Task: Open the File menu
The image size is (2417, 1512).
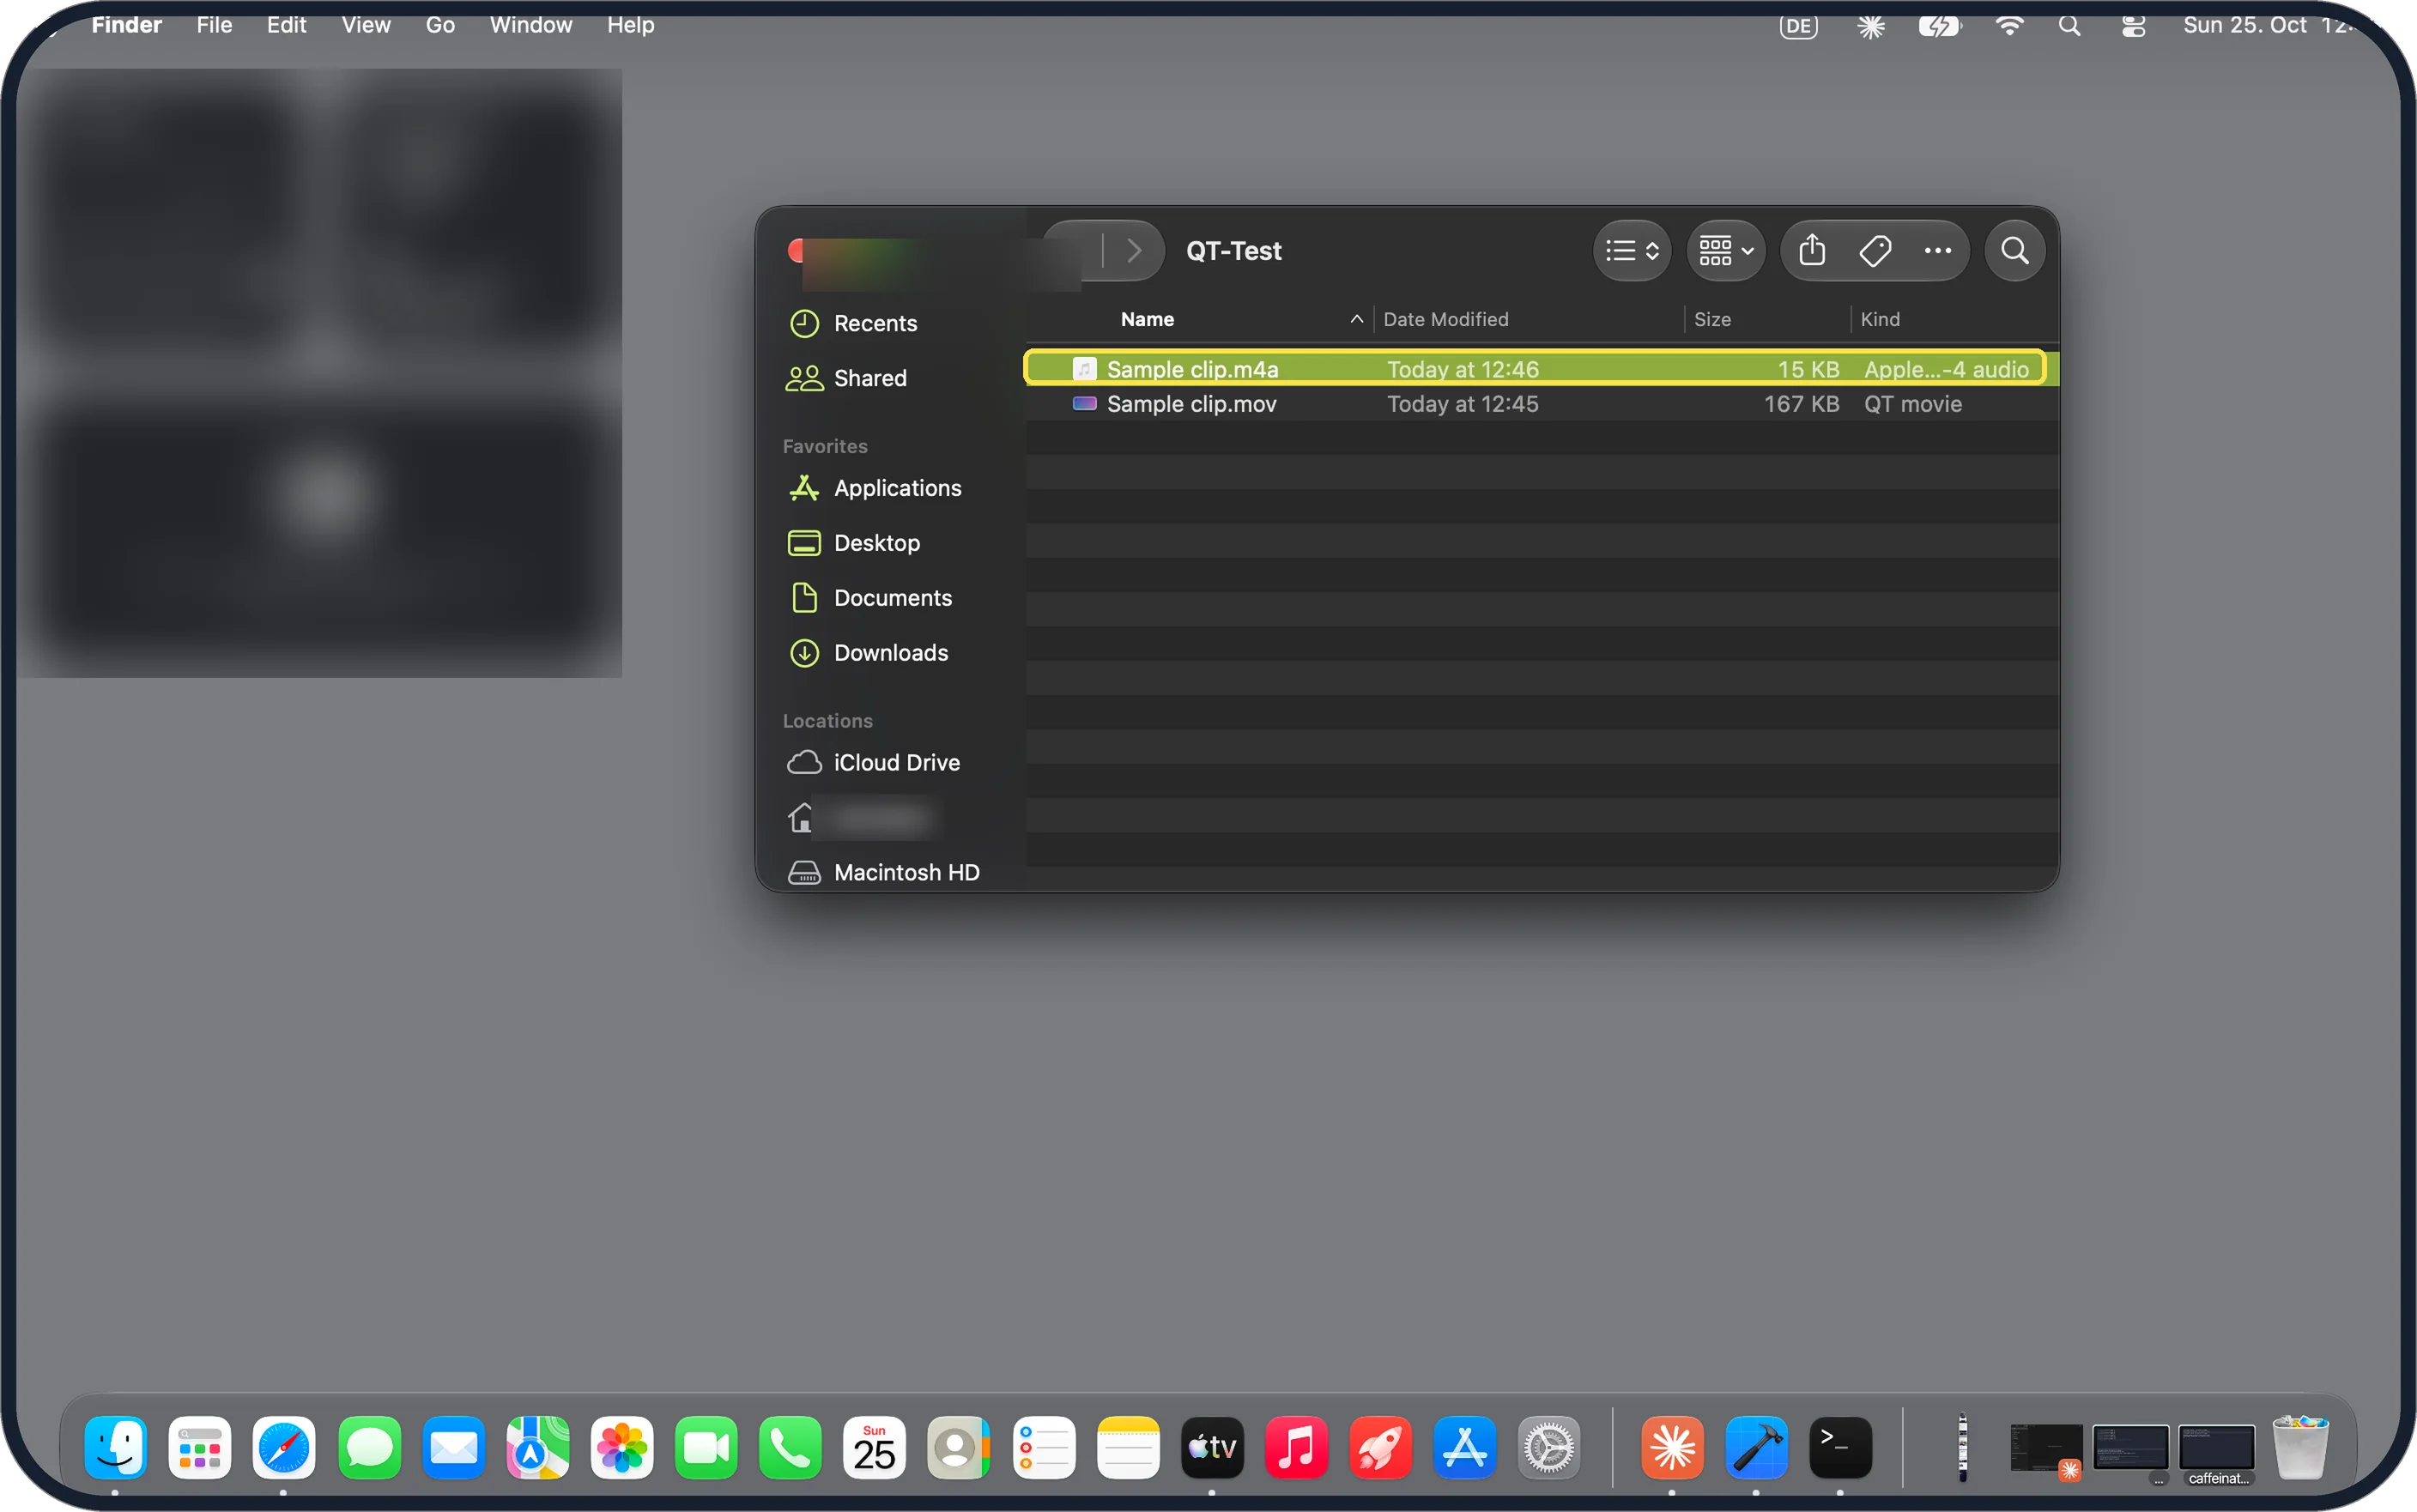Action: 214,25
